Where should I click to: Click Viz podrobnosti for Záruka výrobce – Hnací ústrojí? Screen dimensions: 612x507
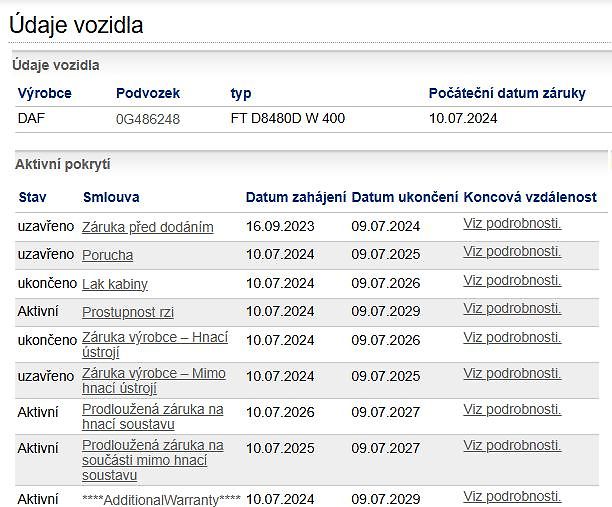(x=512, y=337)
